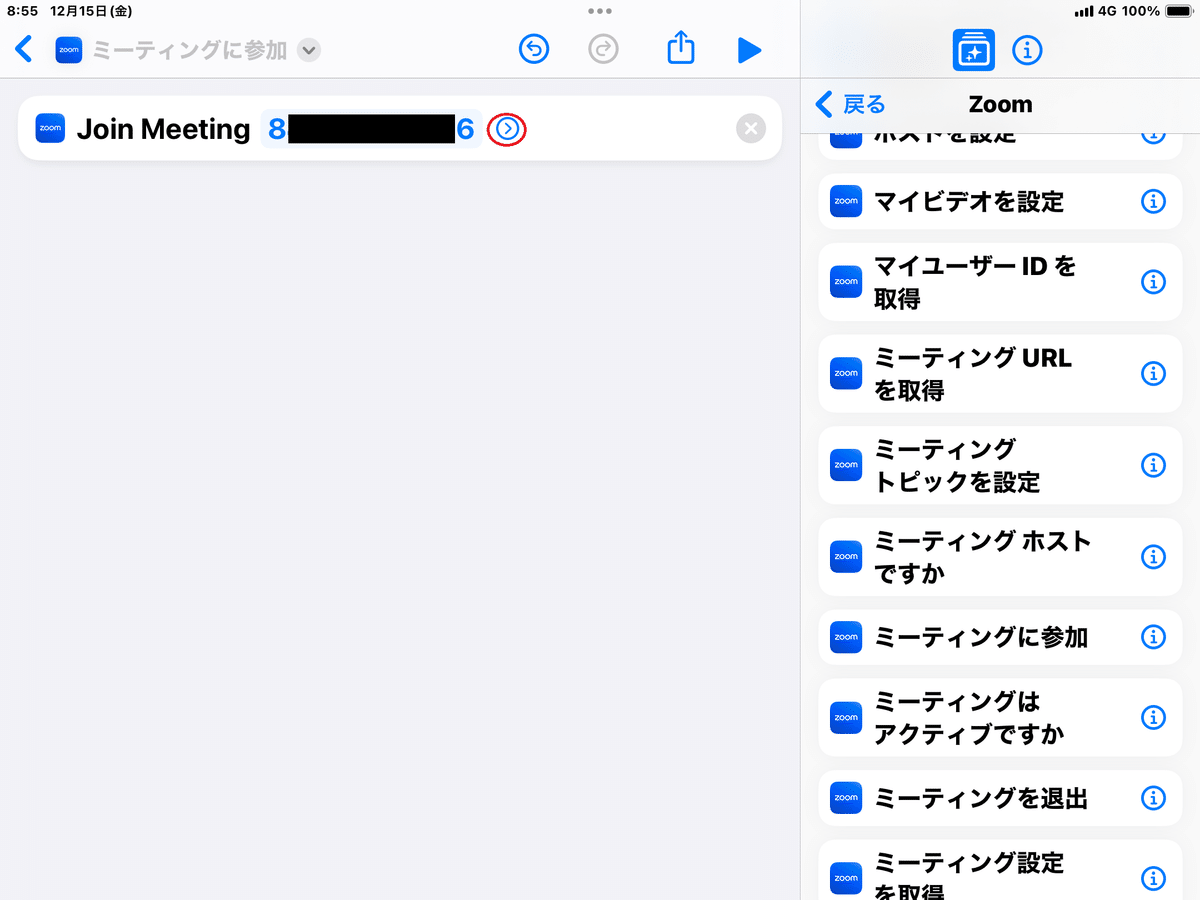The height and width of the screenshot is (900, 1200).
Task: Show info for ミーティングを退出
Action: click(x=1153, y=798)
